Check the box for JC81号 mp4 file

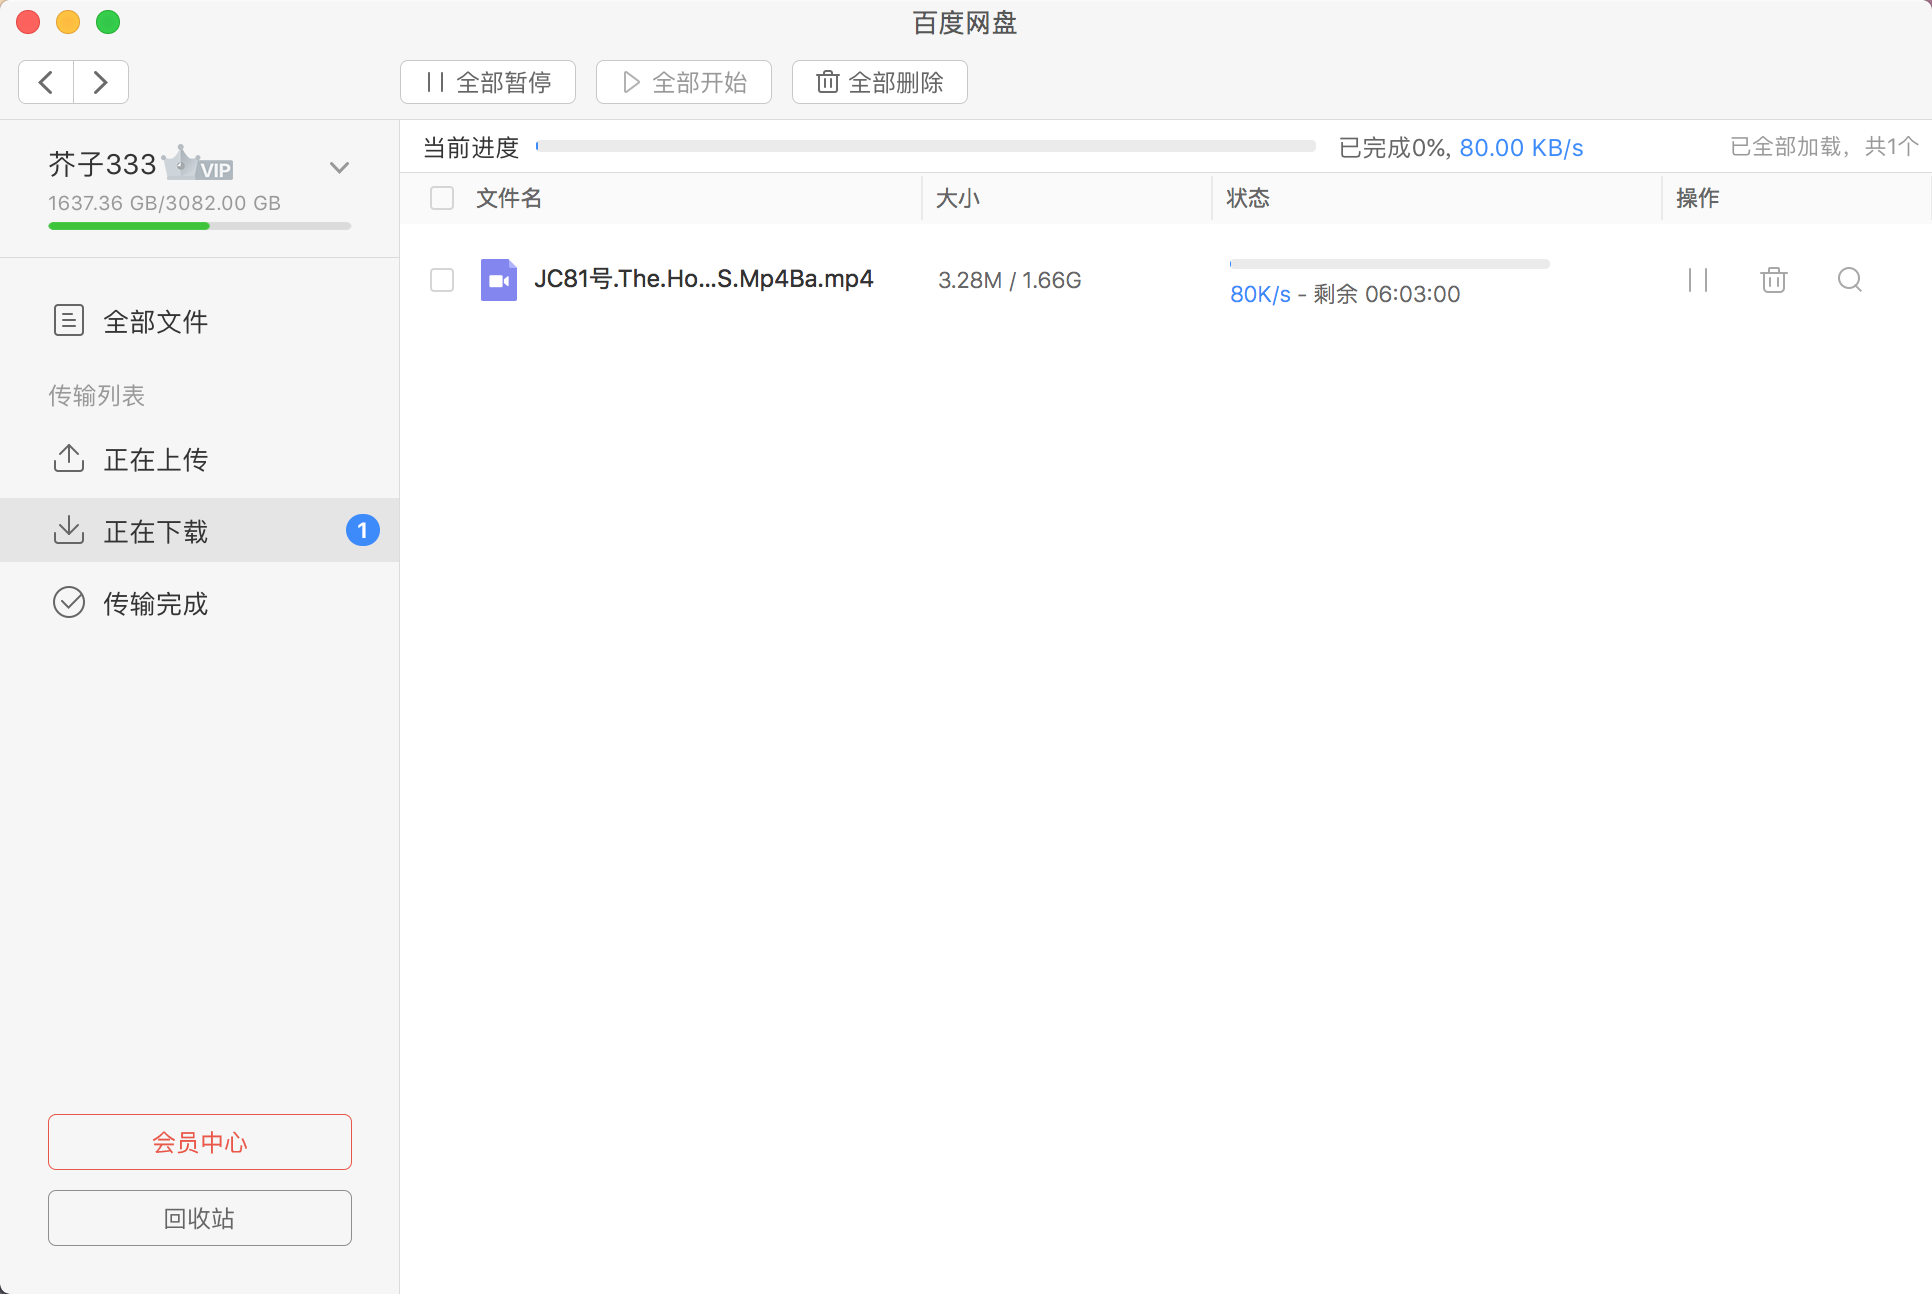[442, 280]
